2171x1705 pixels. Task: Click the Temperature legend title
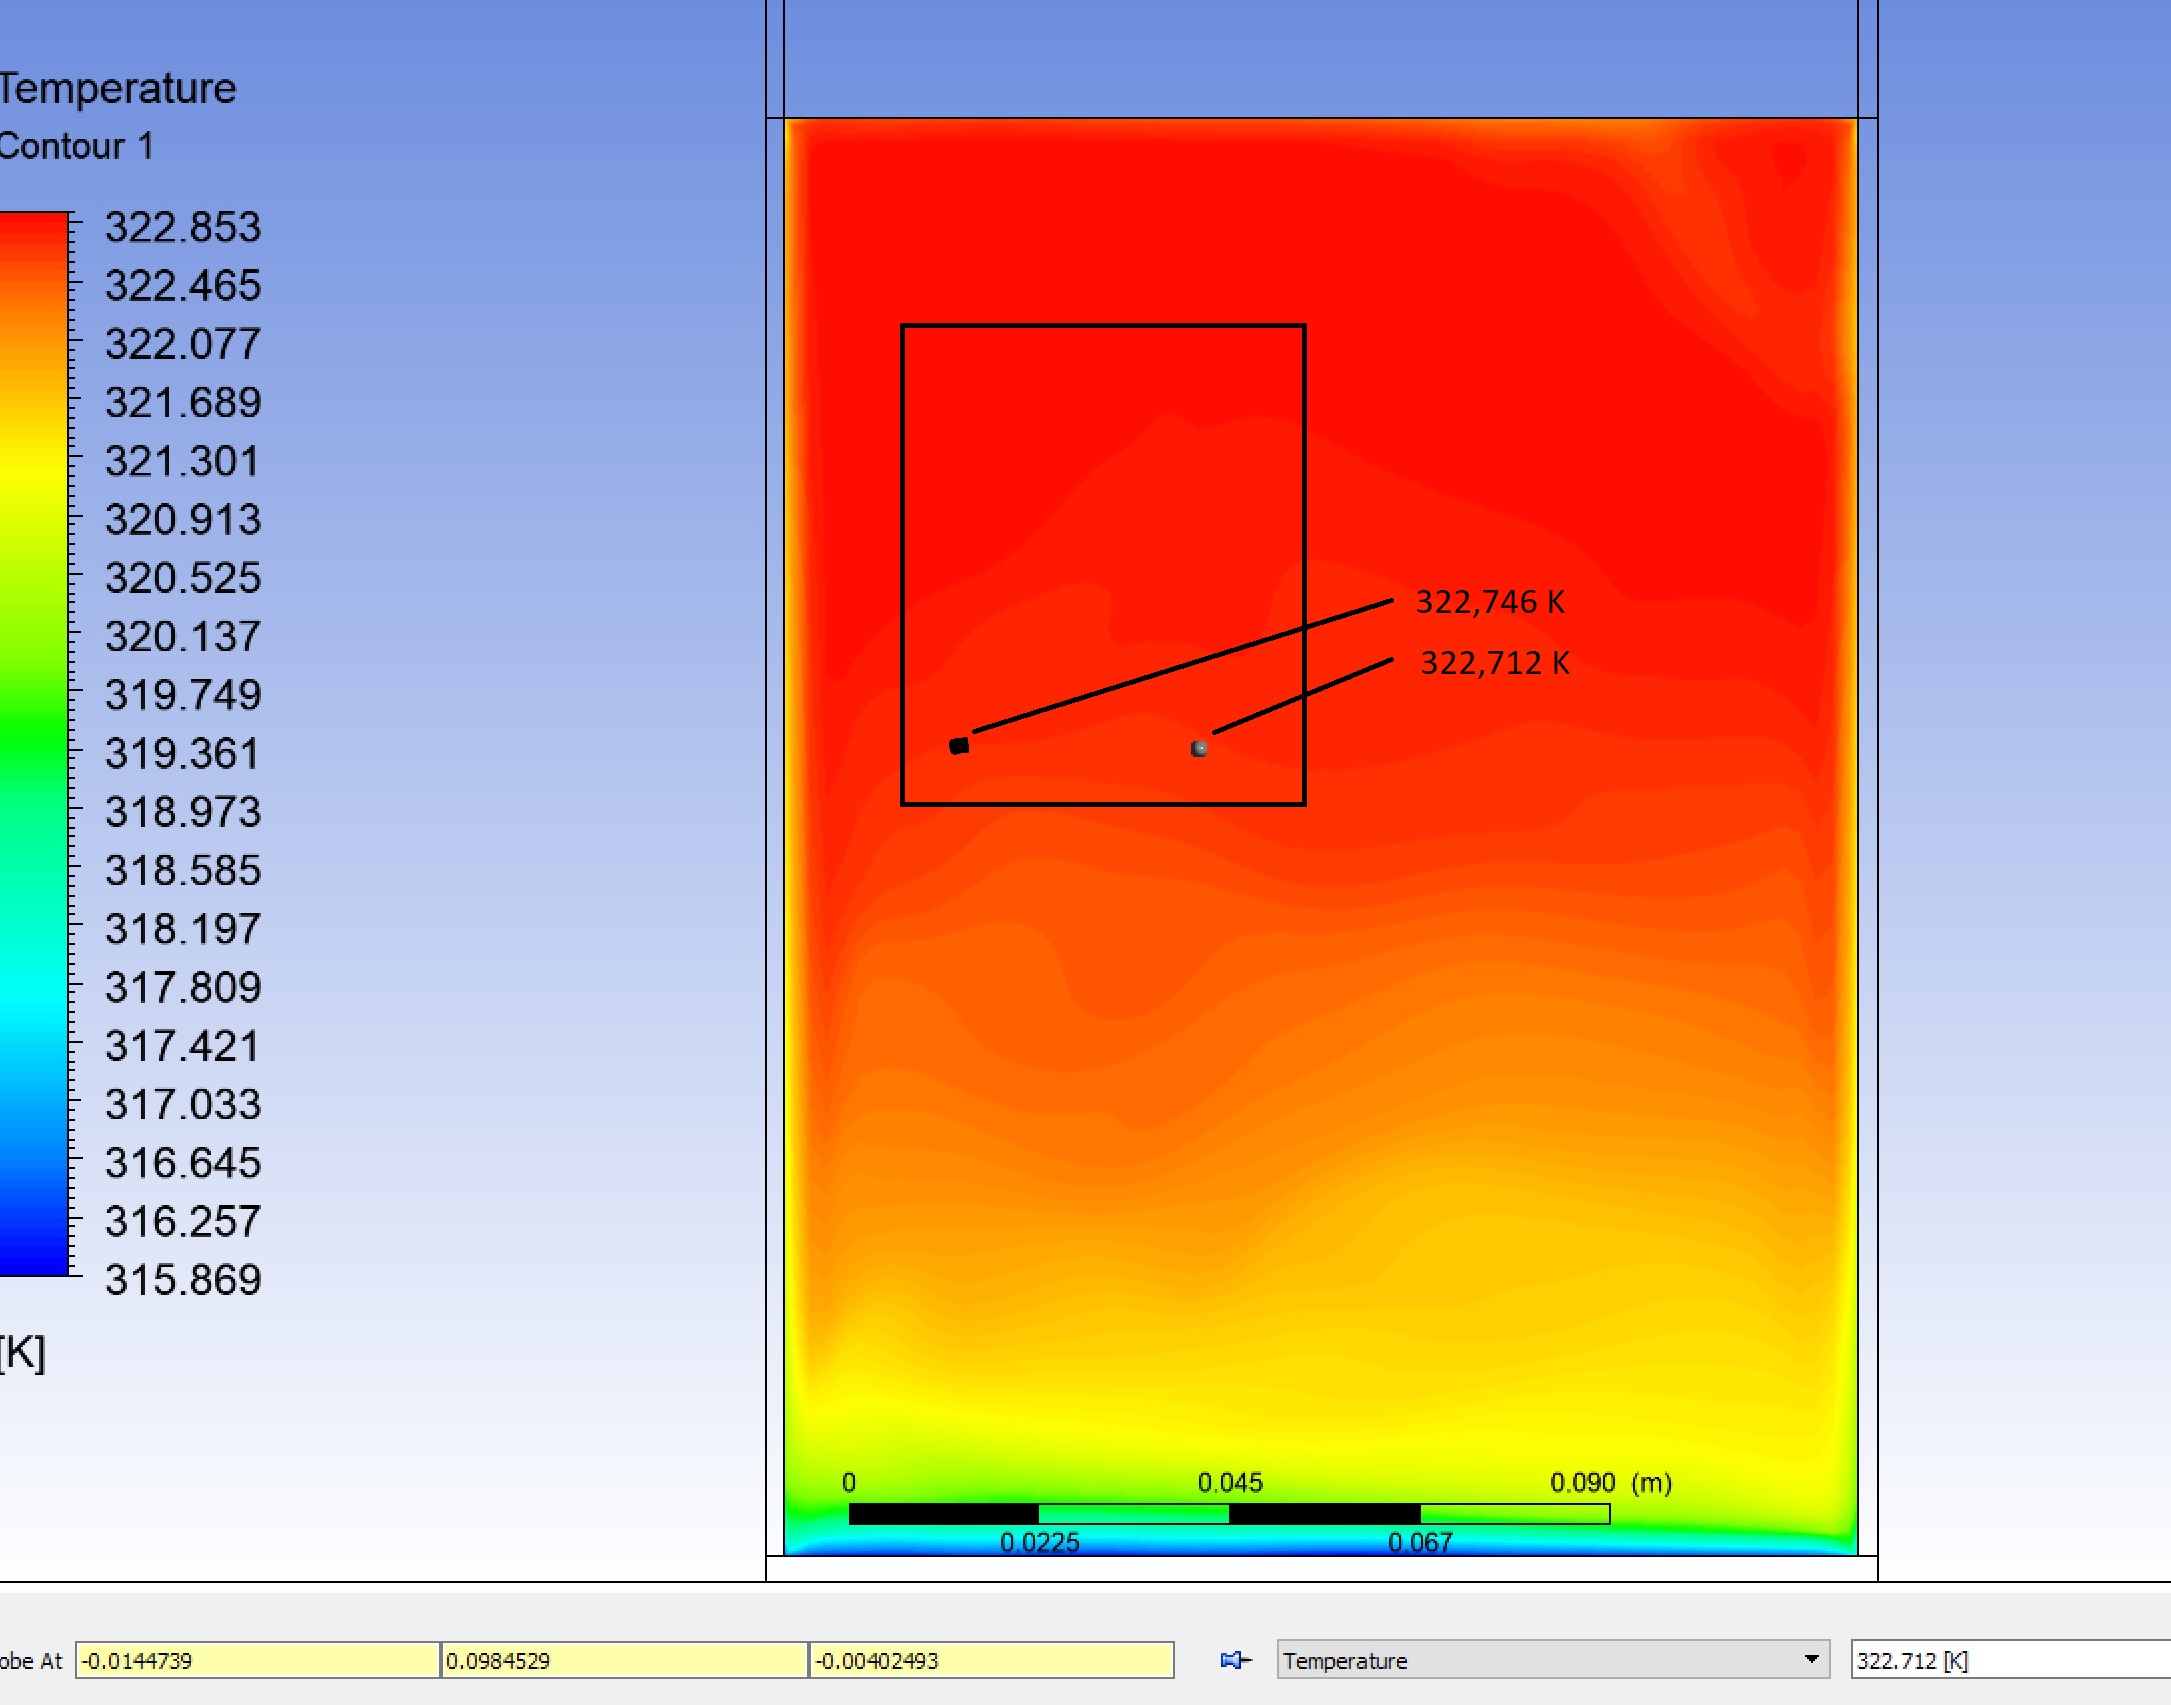pyautogui.click(x=117, y=88)
